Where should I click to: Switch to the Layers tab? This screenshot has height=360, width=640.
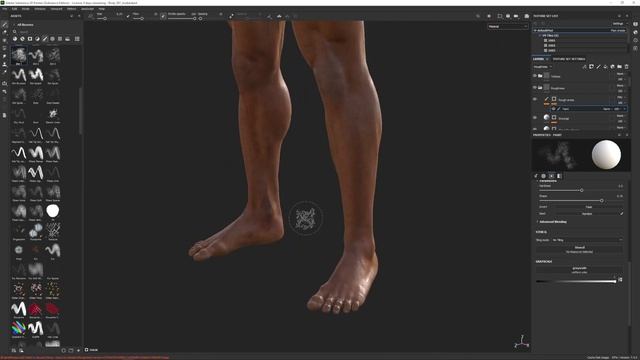(x=539, y=59)
